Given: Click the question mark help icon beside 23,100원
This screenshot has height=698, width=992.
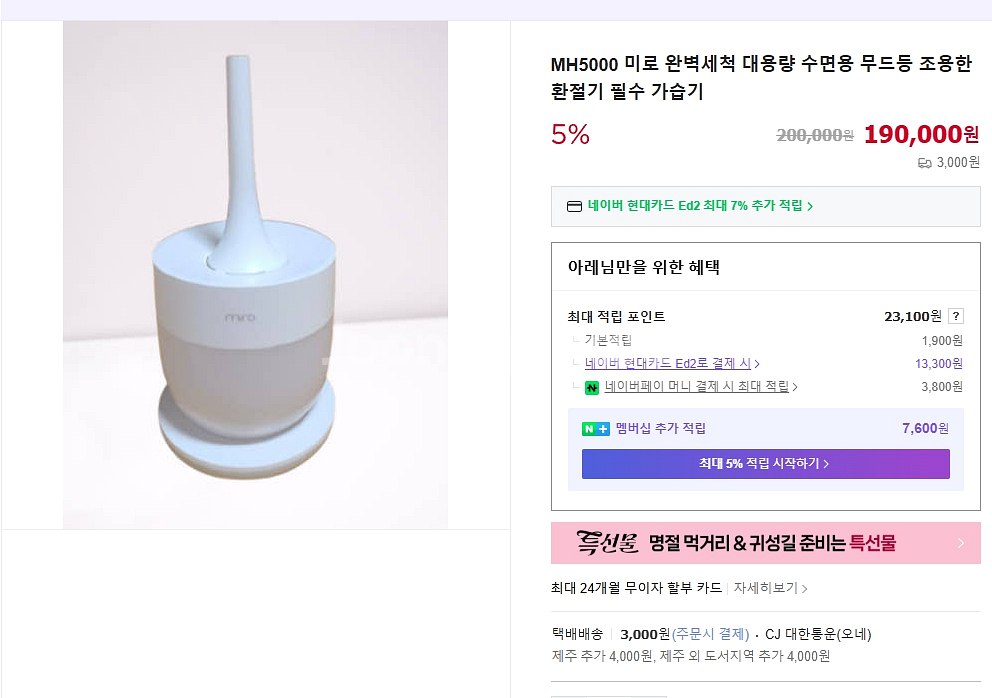Looking at the screenshot, I should tap(956, 317).
